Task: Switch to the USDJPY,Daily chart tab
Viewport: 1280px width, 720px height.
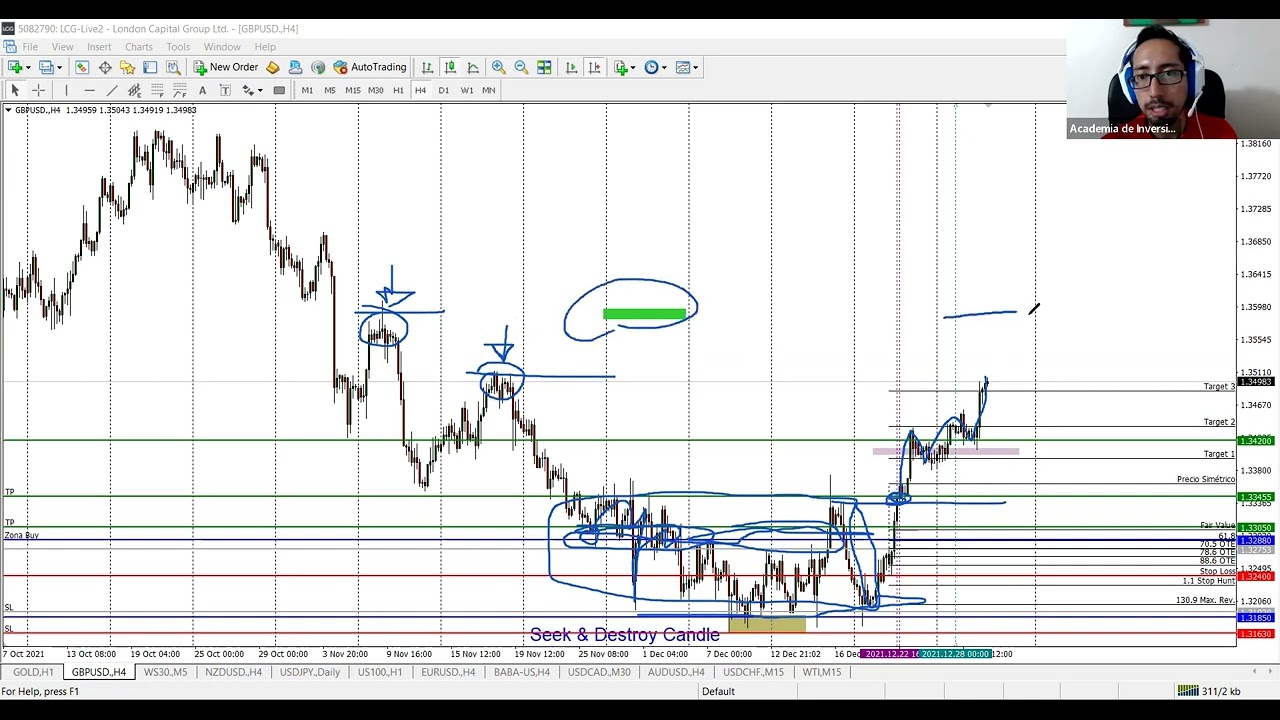Action: [310, 672]
